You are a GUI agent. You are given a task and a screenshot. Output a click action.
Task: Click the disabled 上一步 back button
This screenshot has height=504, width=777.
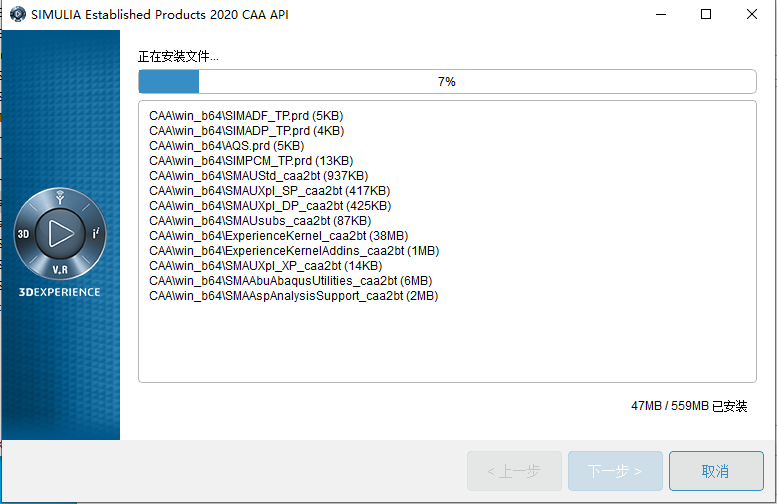click(514, 471)
